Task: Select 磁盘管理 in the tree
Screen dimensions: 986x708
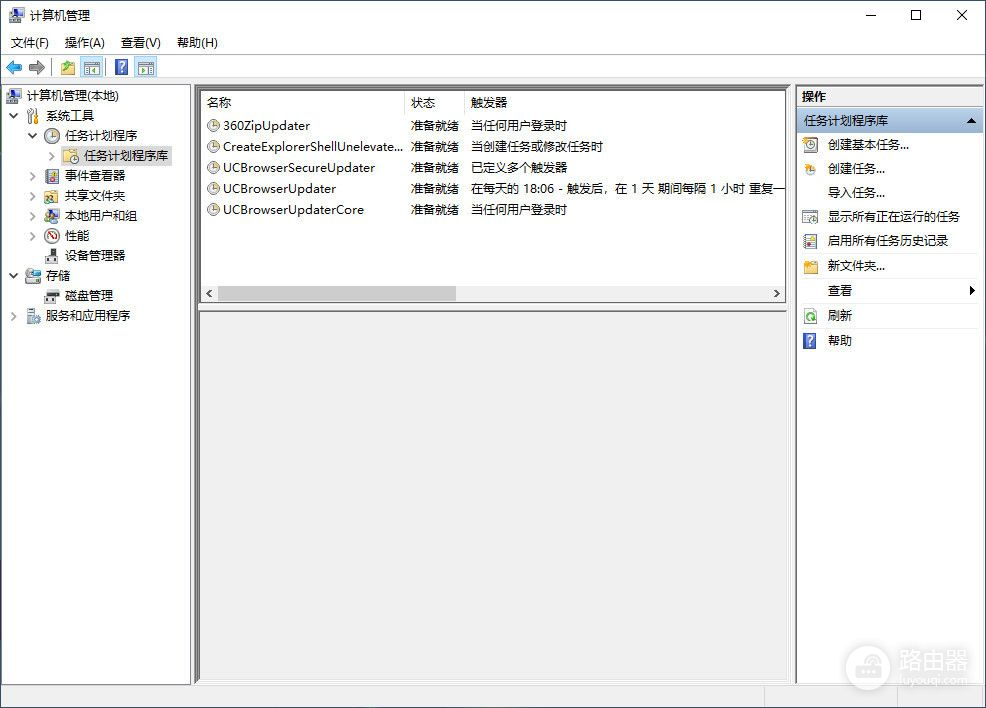Action: [x=88, y=296]
